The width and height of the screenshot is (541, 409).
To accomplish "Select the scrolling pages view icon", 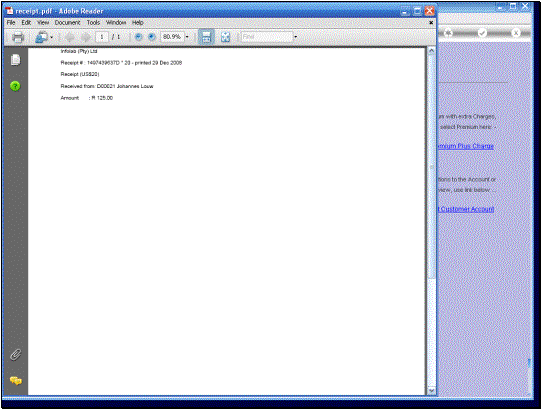I will click(206, 37).
